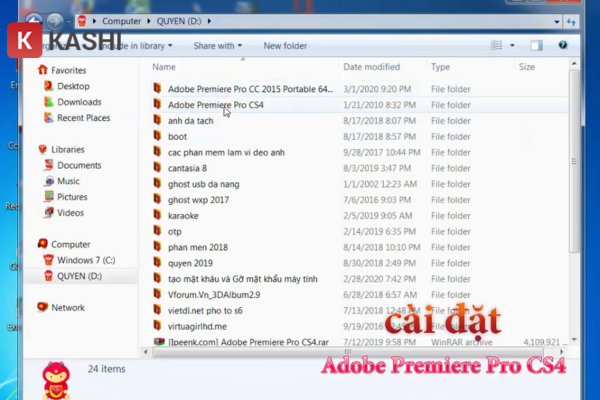The image size is (600, 400).
Task: Open the view options dropdown arrow
Action: [x=512, y=46]
